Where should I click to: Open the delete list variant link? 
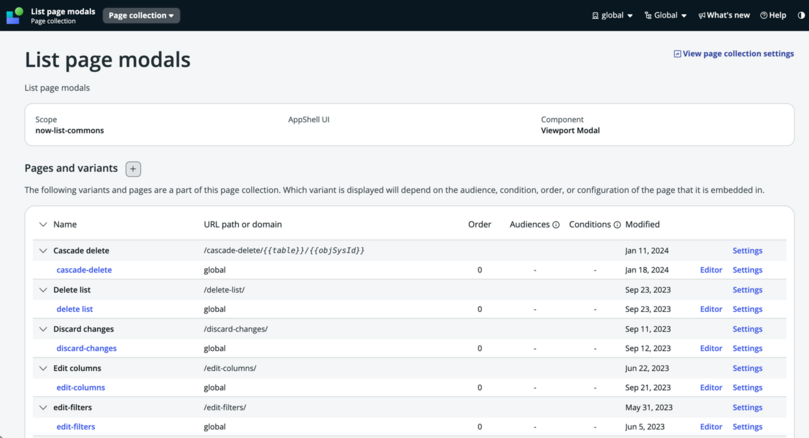[x=75, y=309]
